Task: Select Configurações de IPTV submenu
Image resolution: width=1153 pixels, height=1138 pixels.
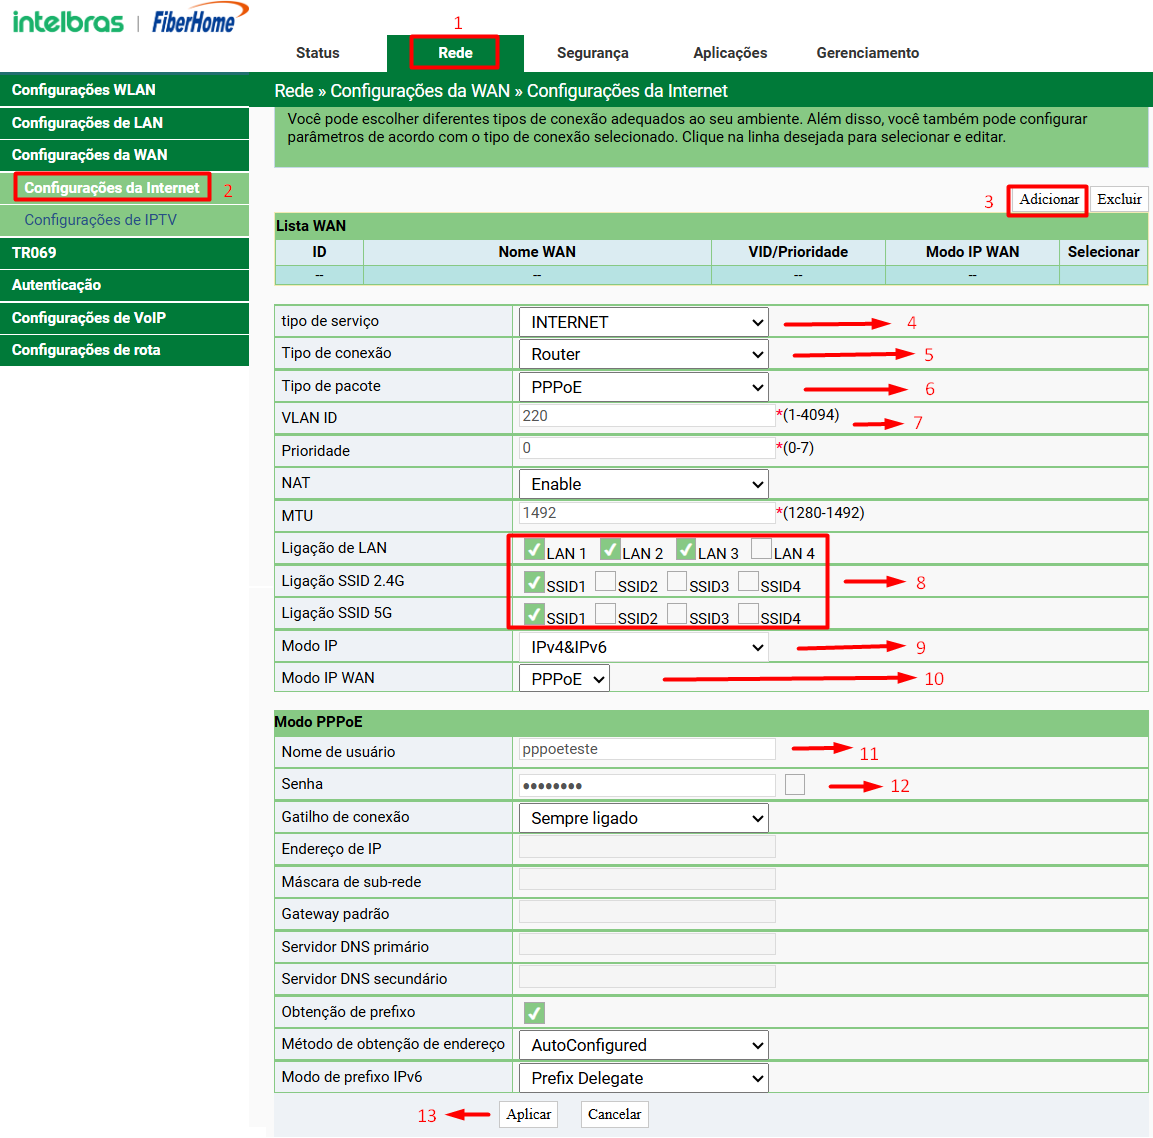Action: pyautogui.click(x=101, y=220)
